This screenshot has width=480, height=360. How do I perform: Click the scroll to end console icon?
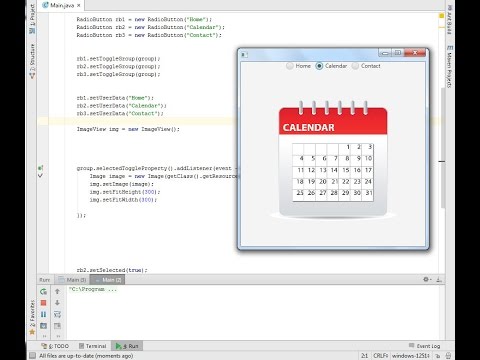click(x=57, y=326)
